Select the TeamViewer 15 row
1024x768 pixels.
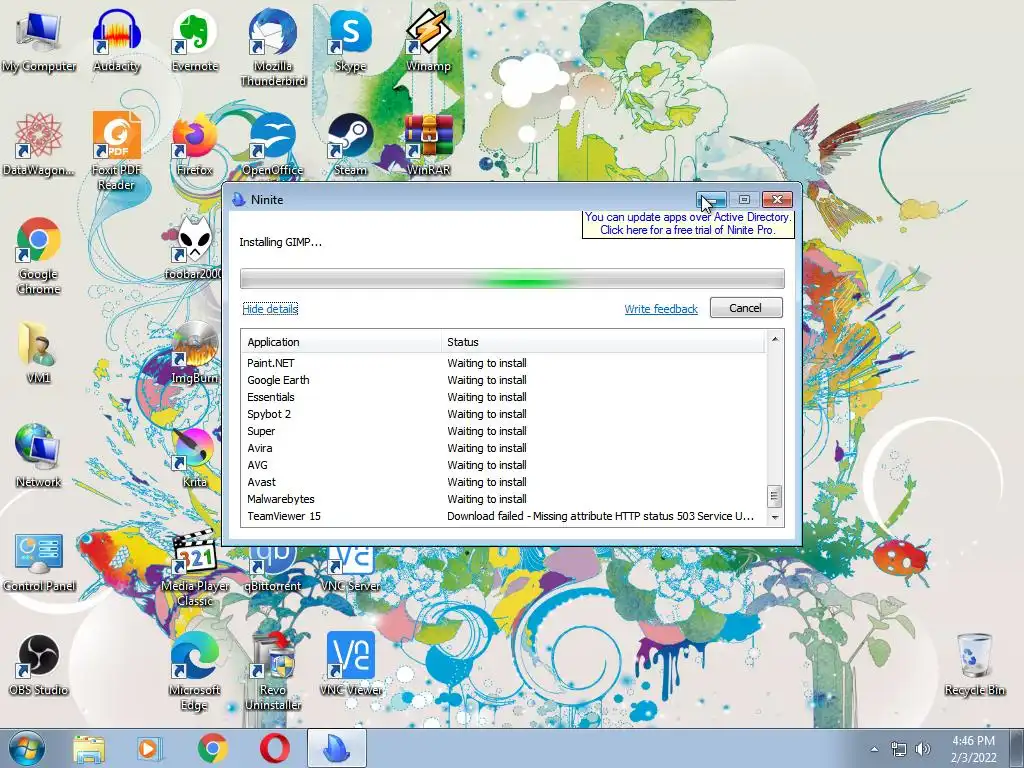coord(503,516)
